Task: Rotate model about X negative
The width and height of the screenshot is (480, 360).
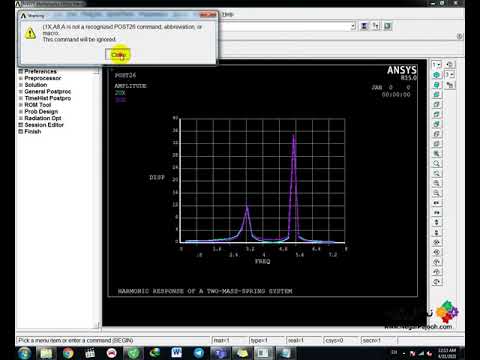Action: coord(437,242)
